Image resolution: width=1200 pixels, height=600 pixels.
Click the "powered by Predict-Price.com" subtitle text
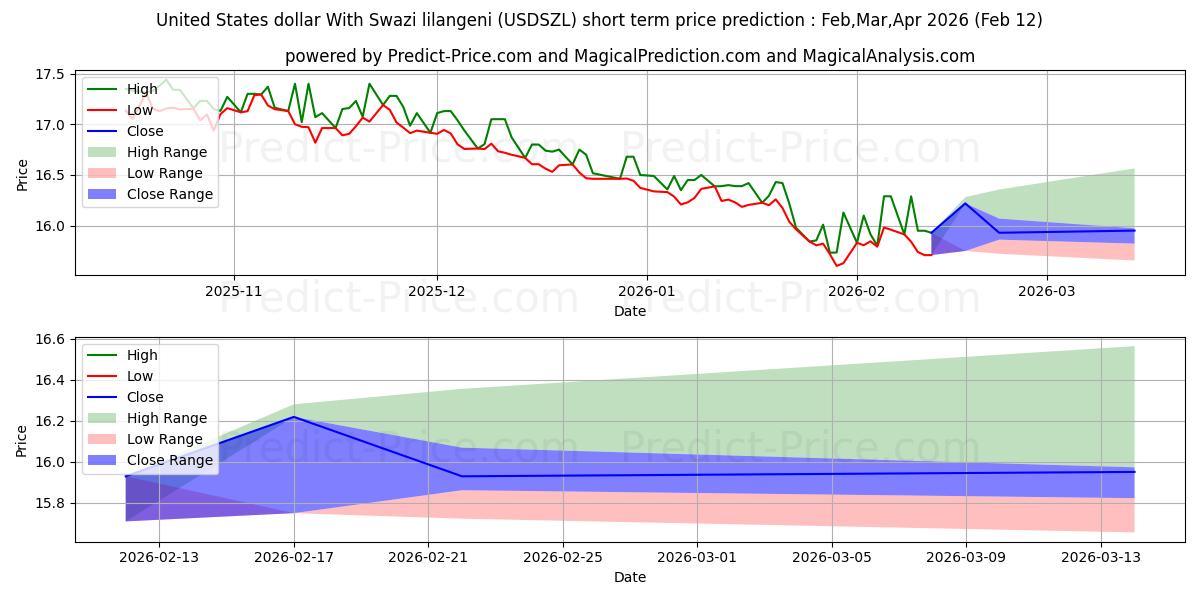[x=630, y=56]
